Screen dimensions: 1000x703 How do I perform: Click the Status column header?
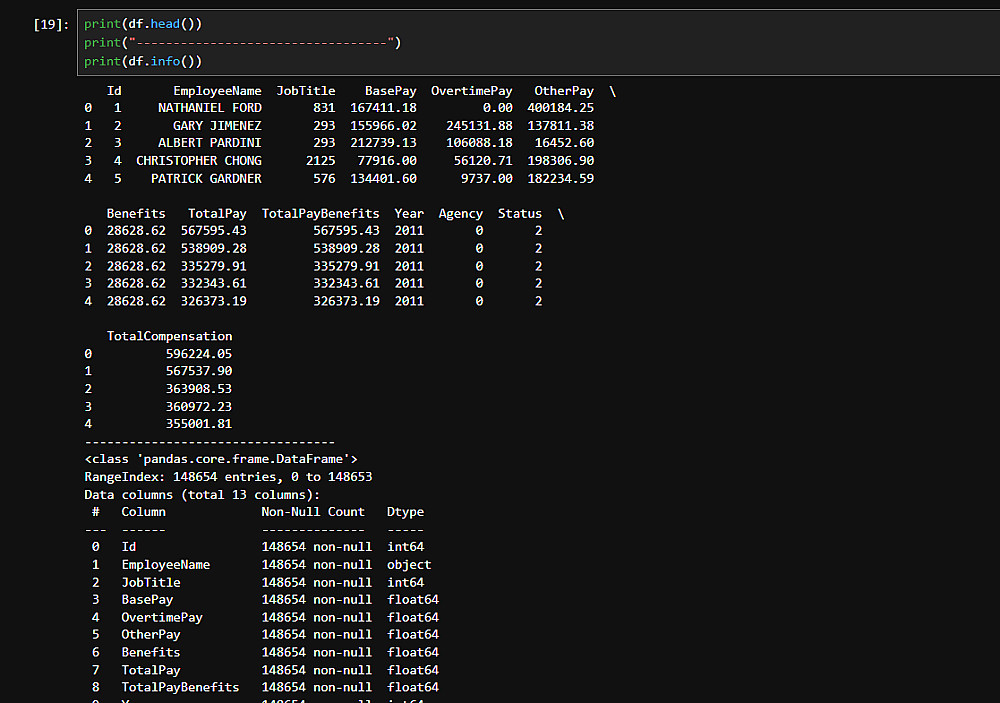pos(520,214)
